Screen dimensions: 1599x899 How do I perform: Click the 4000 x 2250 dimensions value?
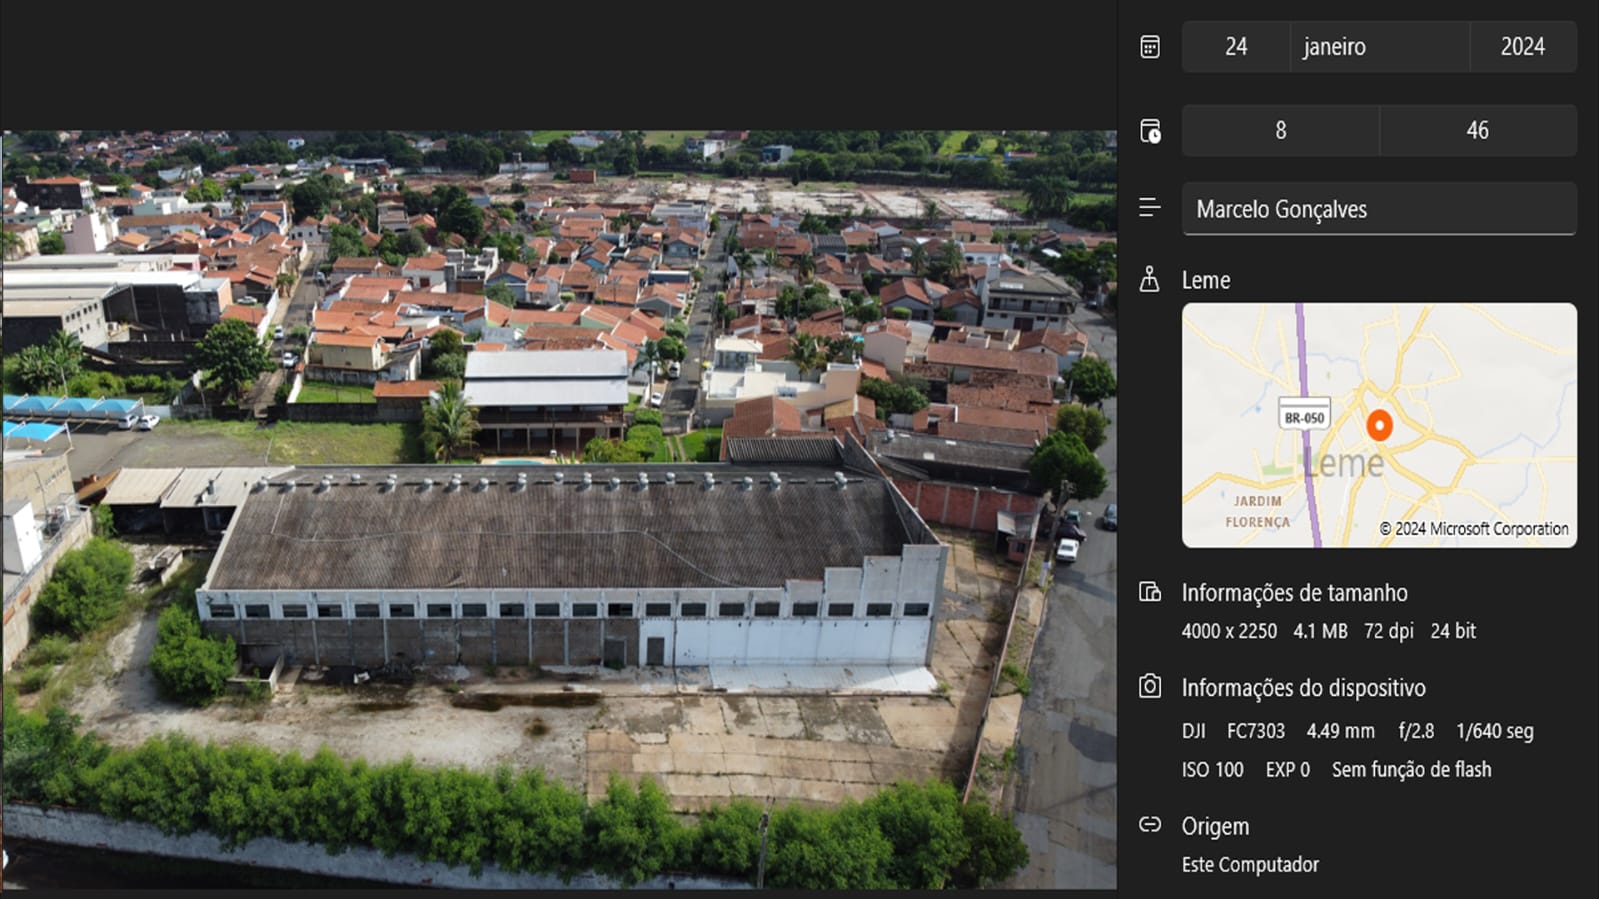click(1229, 631)
